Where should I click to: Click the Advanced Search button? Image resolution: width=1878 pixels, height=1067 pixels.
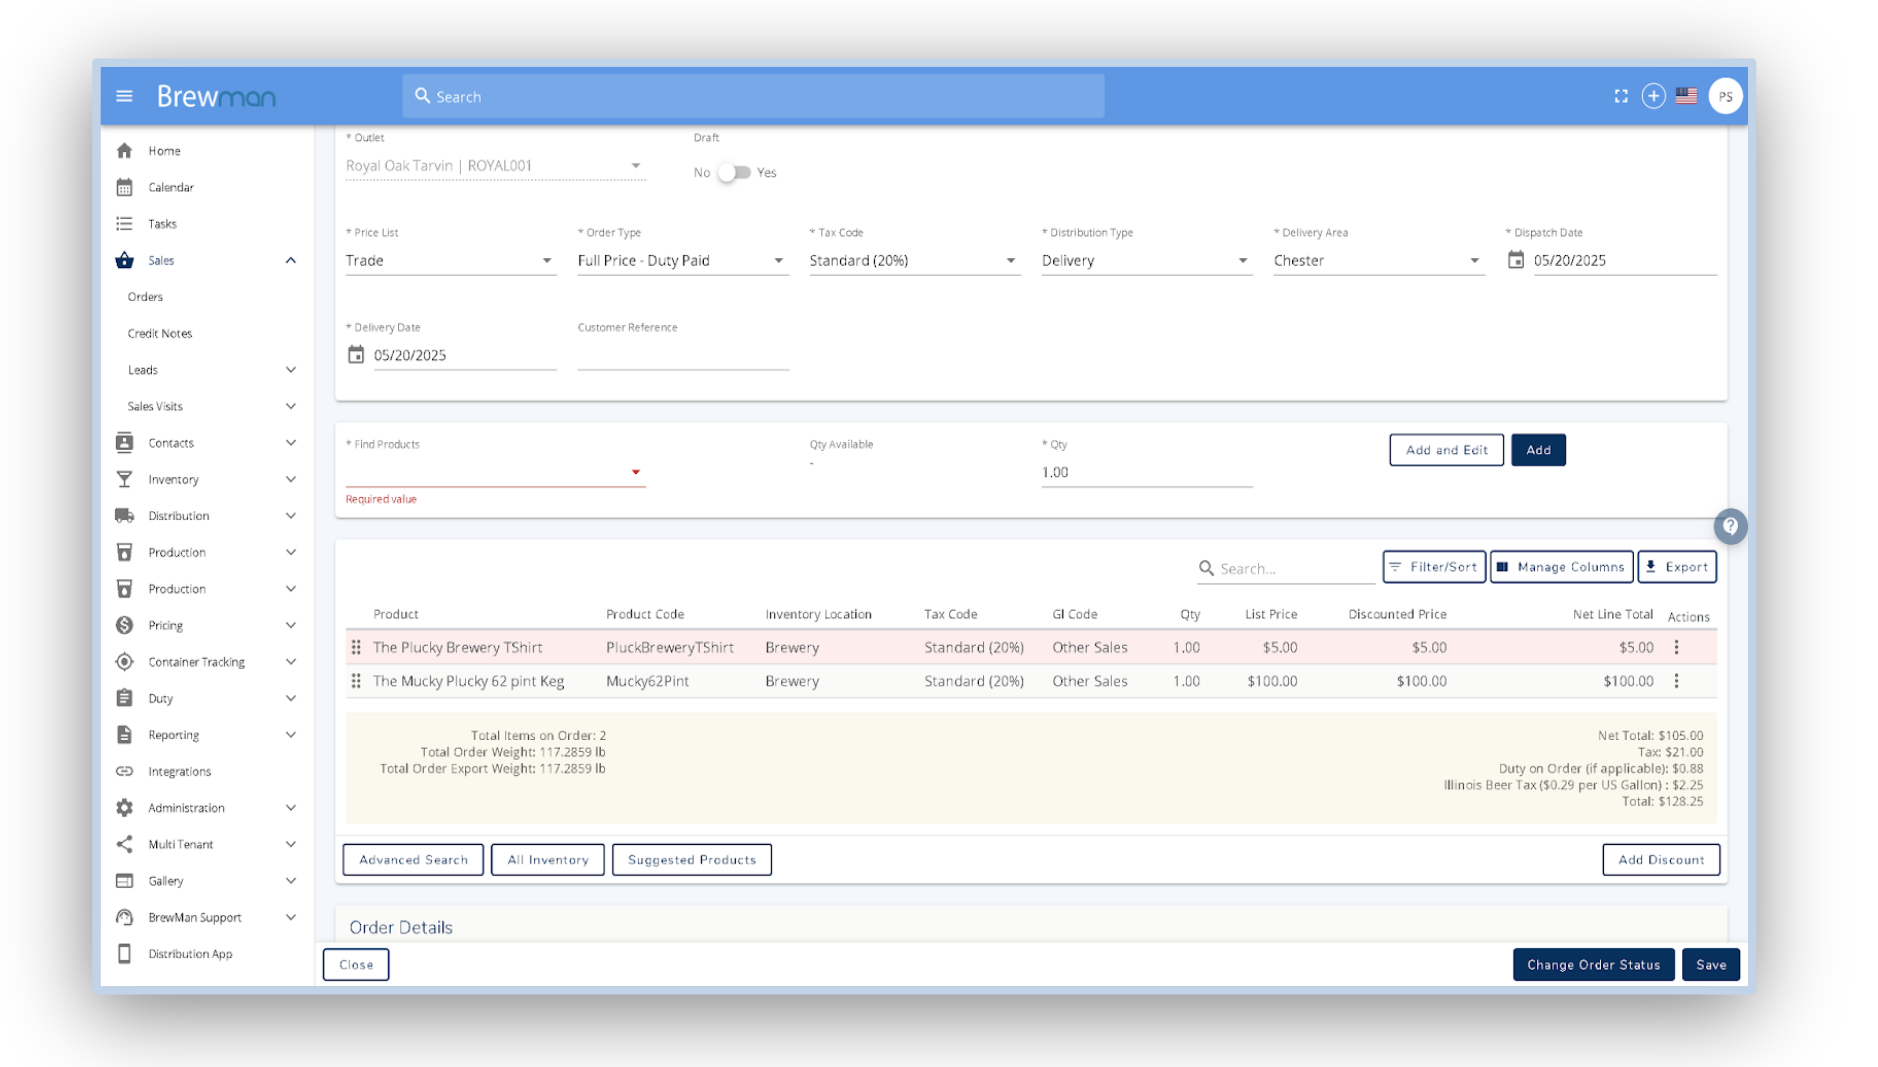(x=413, y=860)
